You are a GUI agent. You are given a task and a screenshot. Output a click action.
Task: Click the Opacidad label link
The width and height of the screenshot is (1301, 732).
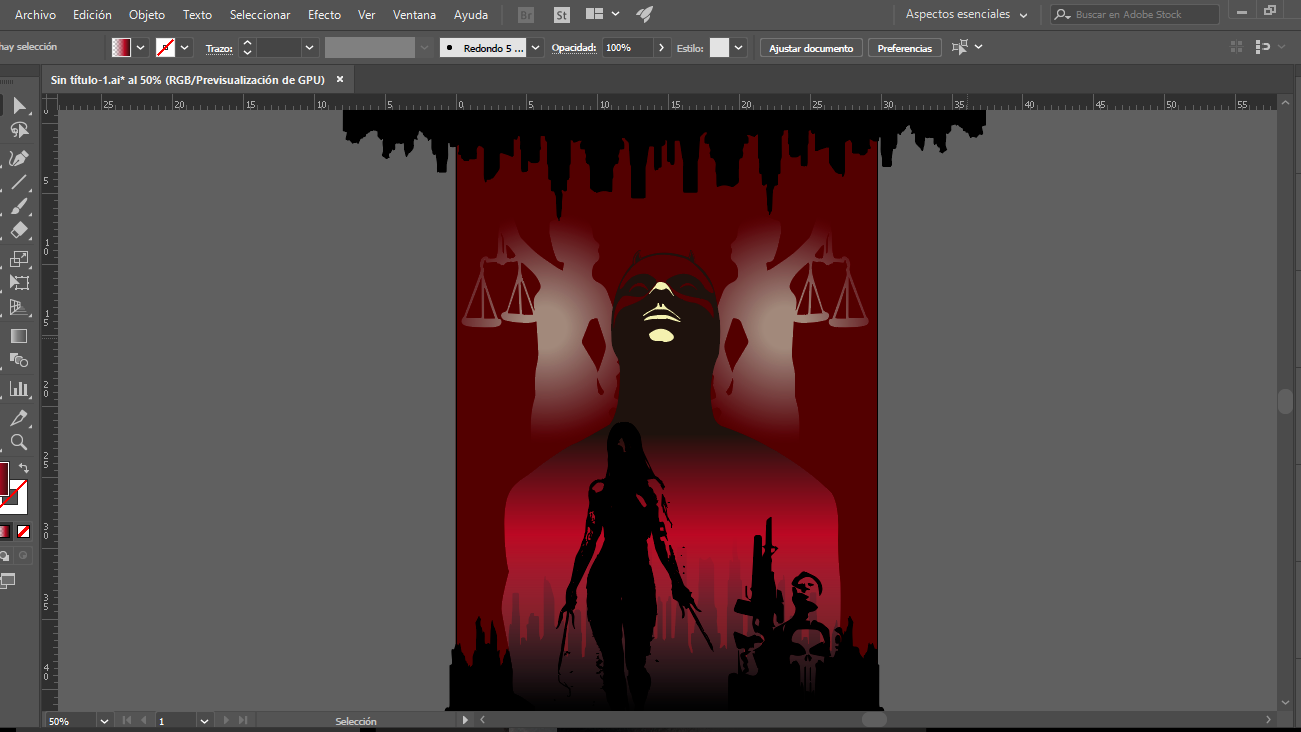574,48
